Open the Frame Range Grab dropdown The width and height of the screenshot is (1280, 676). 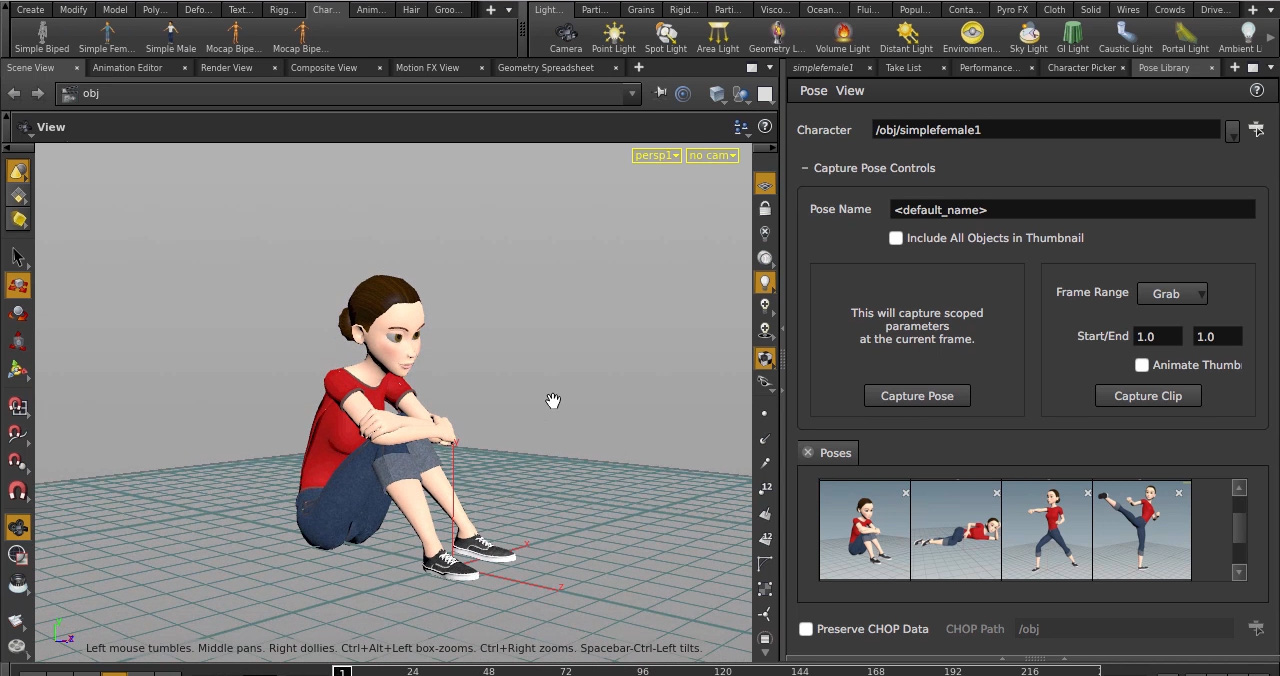click(x=1173, y=293)
